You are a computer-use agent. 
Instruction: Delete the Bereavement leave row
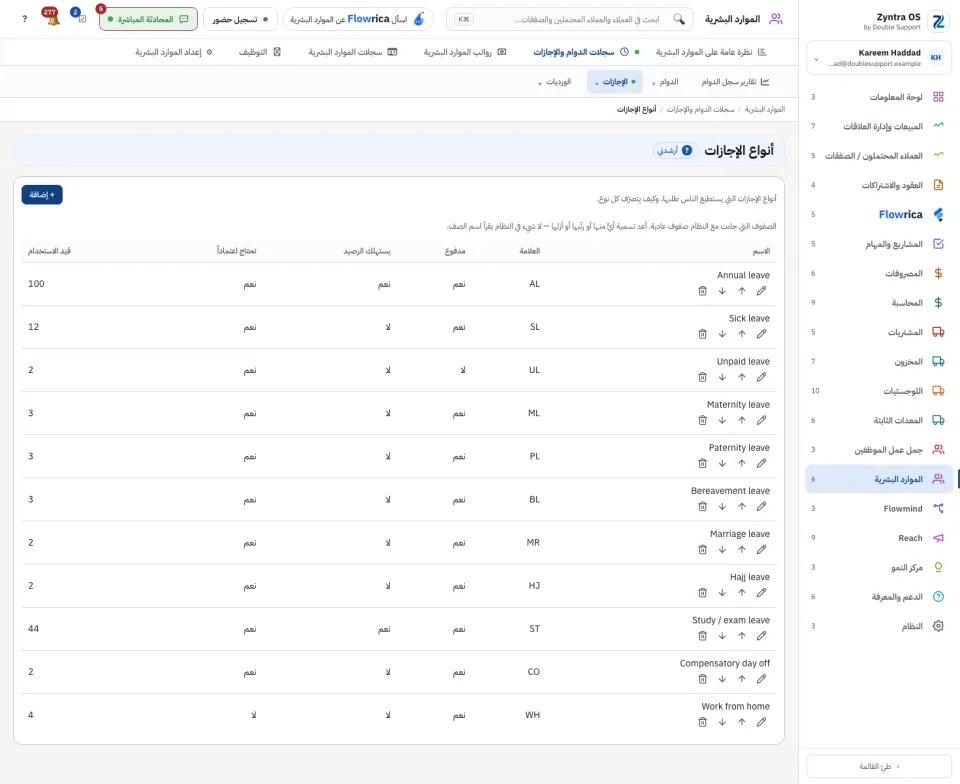click(702, 507)
